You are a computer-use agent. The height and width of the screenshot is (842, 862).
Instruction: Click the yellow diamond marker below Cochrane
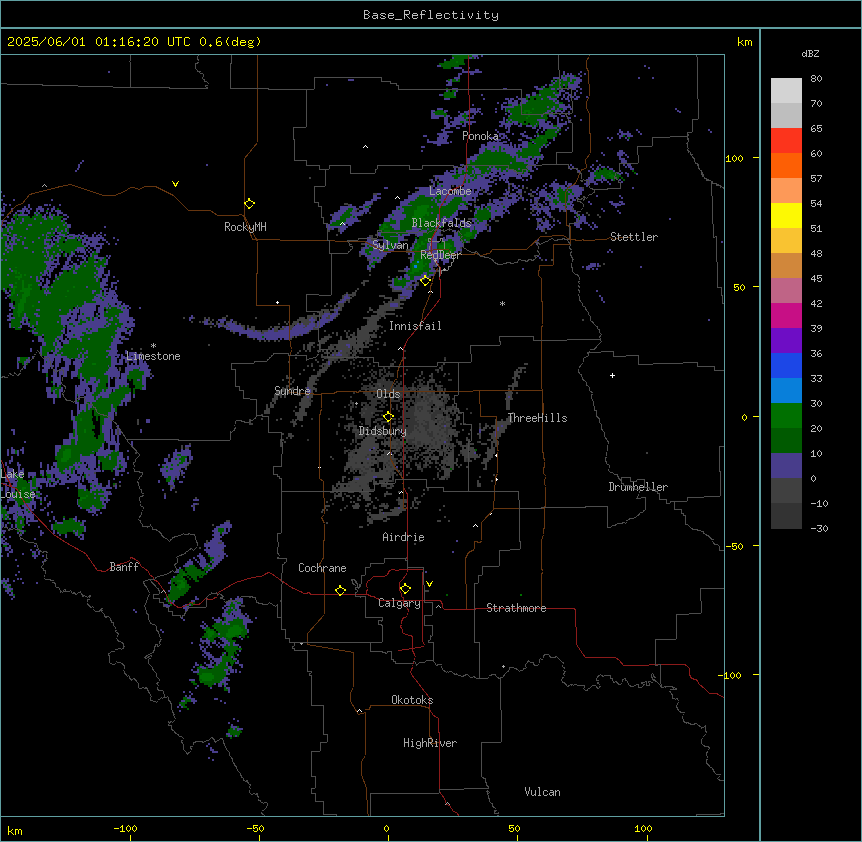click(340, 590)
